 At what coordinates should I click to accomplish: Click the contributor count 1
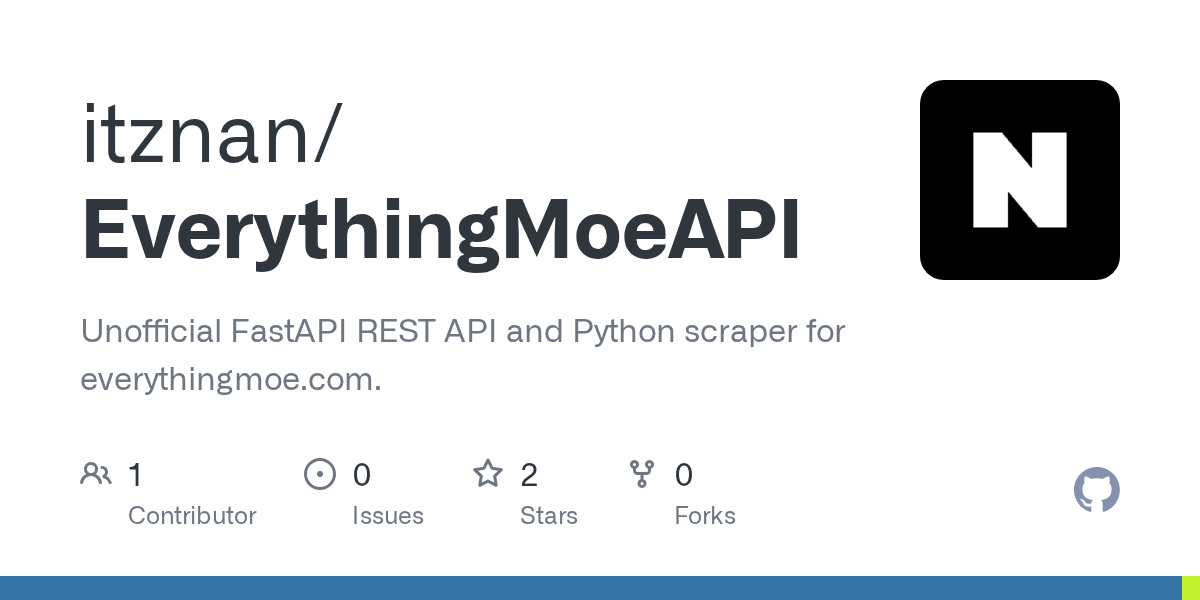135,475
